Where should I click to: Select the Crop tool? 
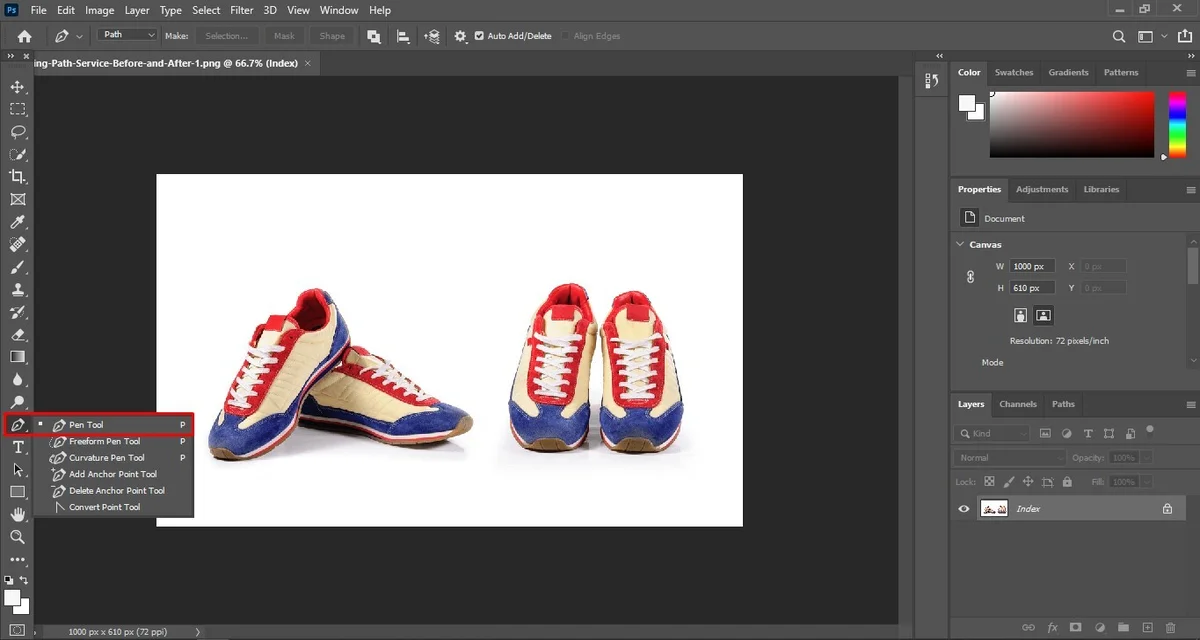17,177
